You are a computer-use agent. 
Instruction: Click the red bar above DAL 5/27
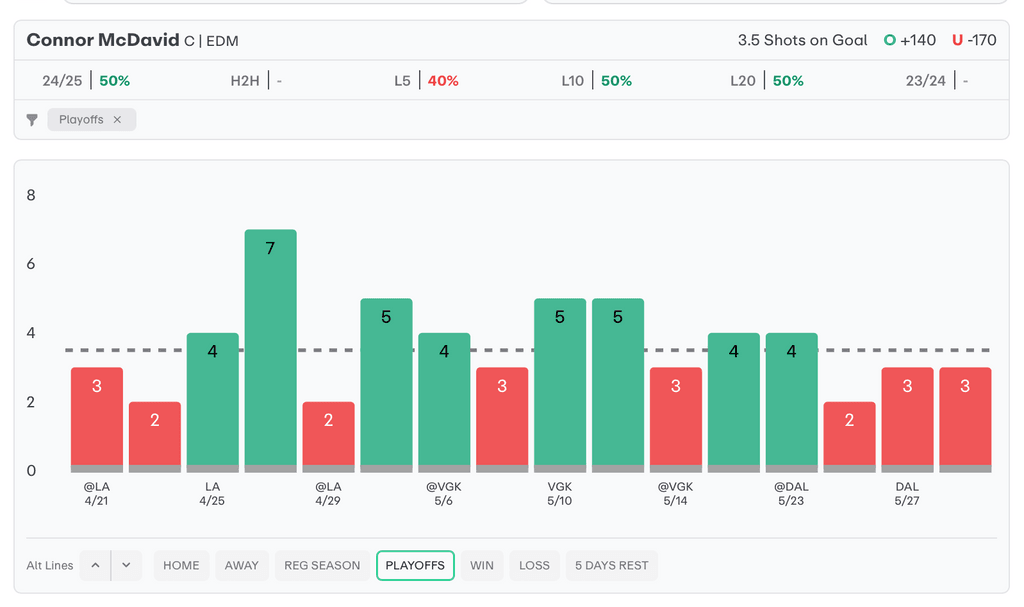point(907,419)
